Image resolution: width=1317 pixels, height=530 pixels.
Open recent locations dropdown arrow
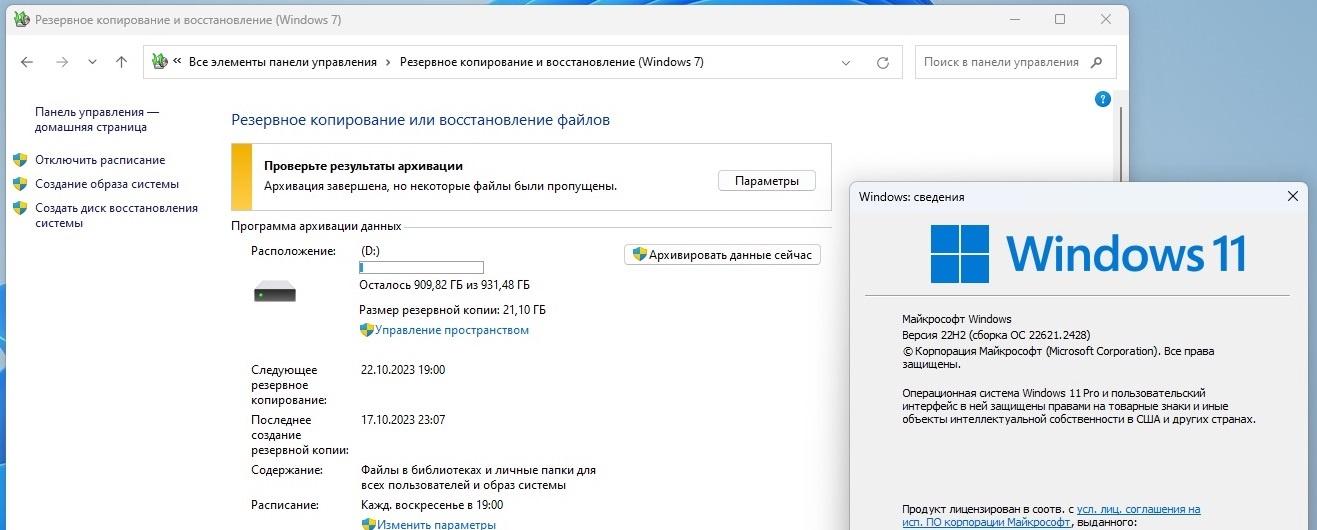point(92,62)
